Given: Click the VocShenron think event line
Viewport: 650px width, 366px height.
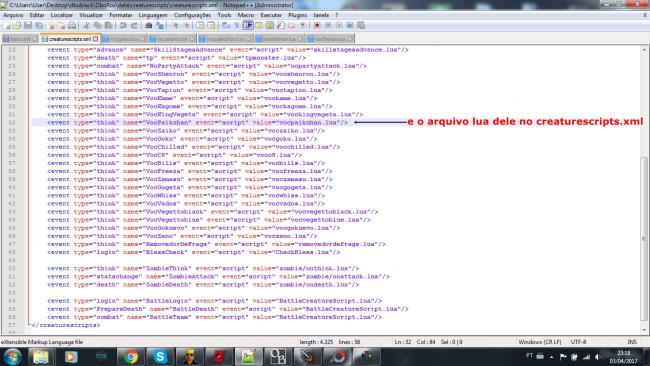Looking at the screenshot, I should pos(194,74).
